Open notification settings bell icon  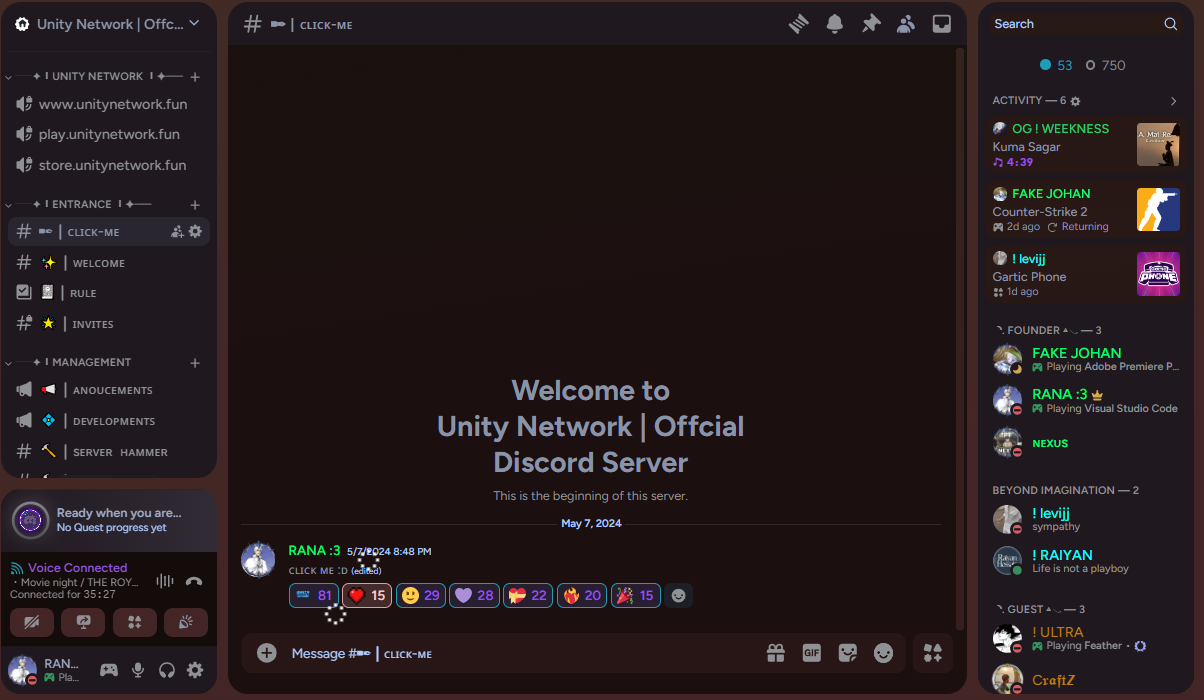tap(834, 24)
